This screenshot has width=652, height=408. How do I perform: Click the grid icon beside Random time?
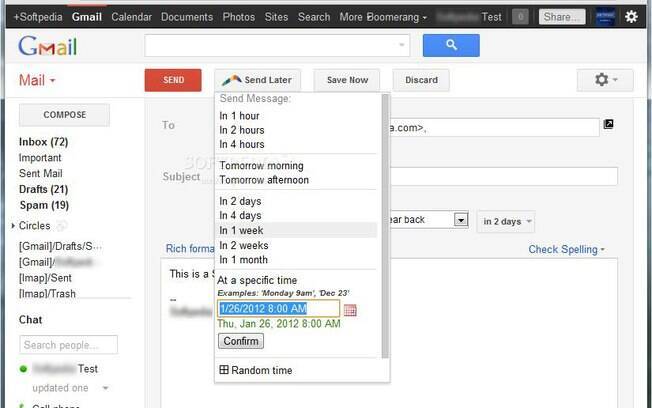point(224,369)
